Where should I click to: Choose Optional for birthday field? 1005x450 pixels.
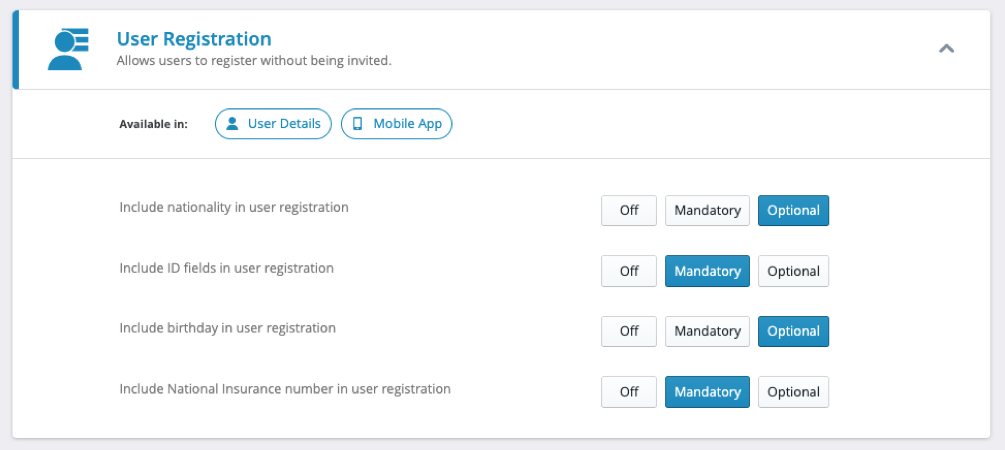click(x=793, y=331)
